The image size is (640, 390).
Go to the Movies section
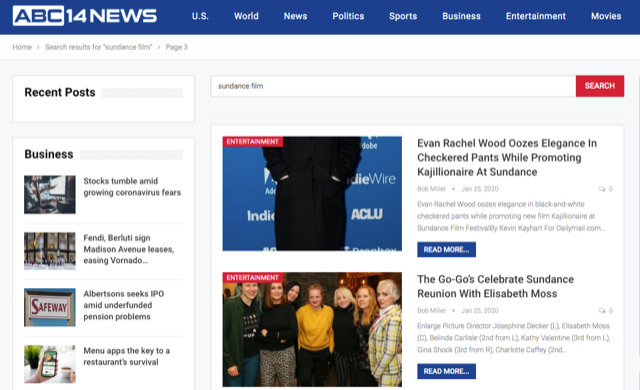[x=606, y=16]
